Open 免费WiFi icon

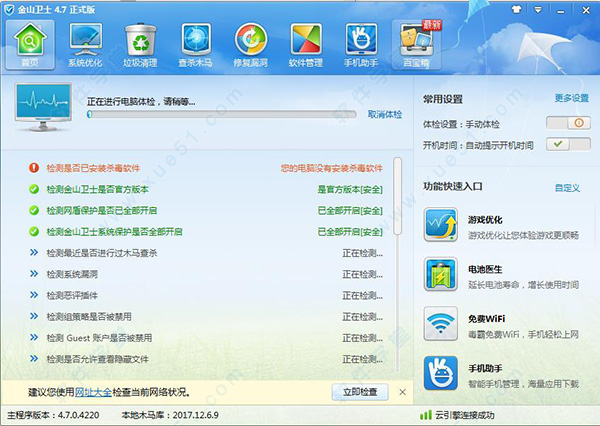pos(440,324)
